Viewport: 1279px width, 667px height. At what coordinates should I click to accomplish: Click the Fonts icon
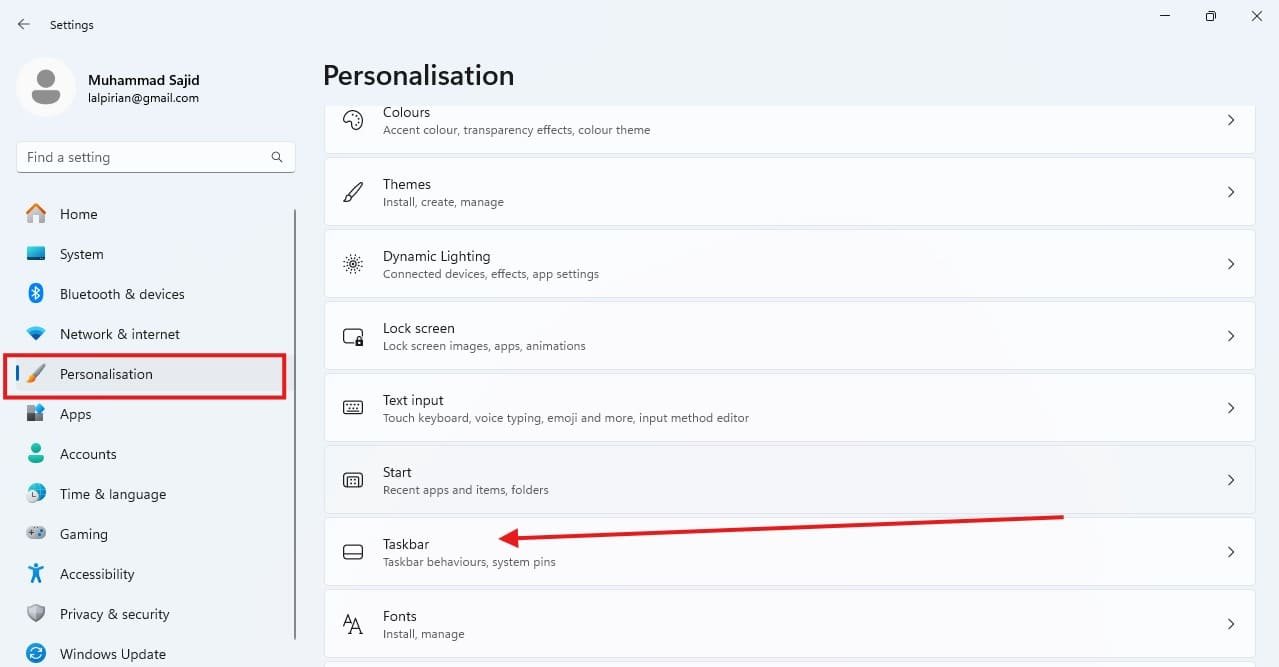coord(352,623)
